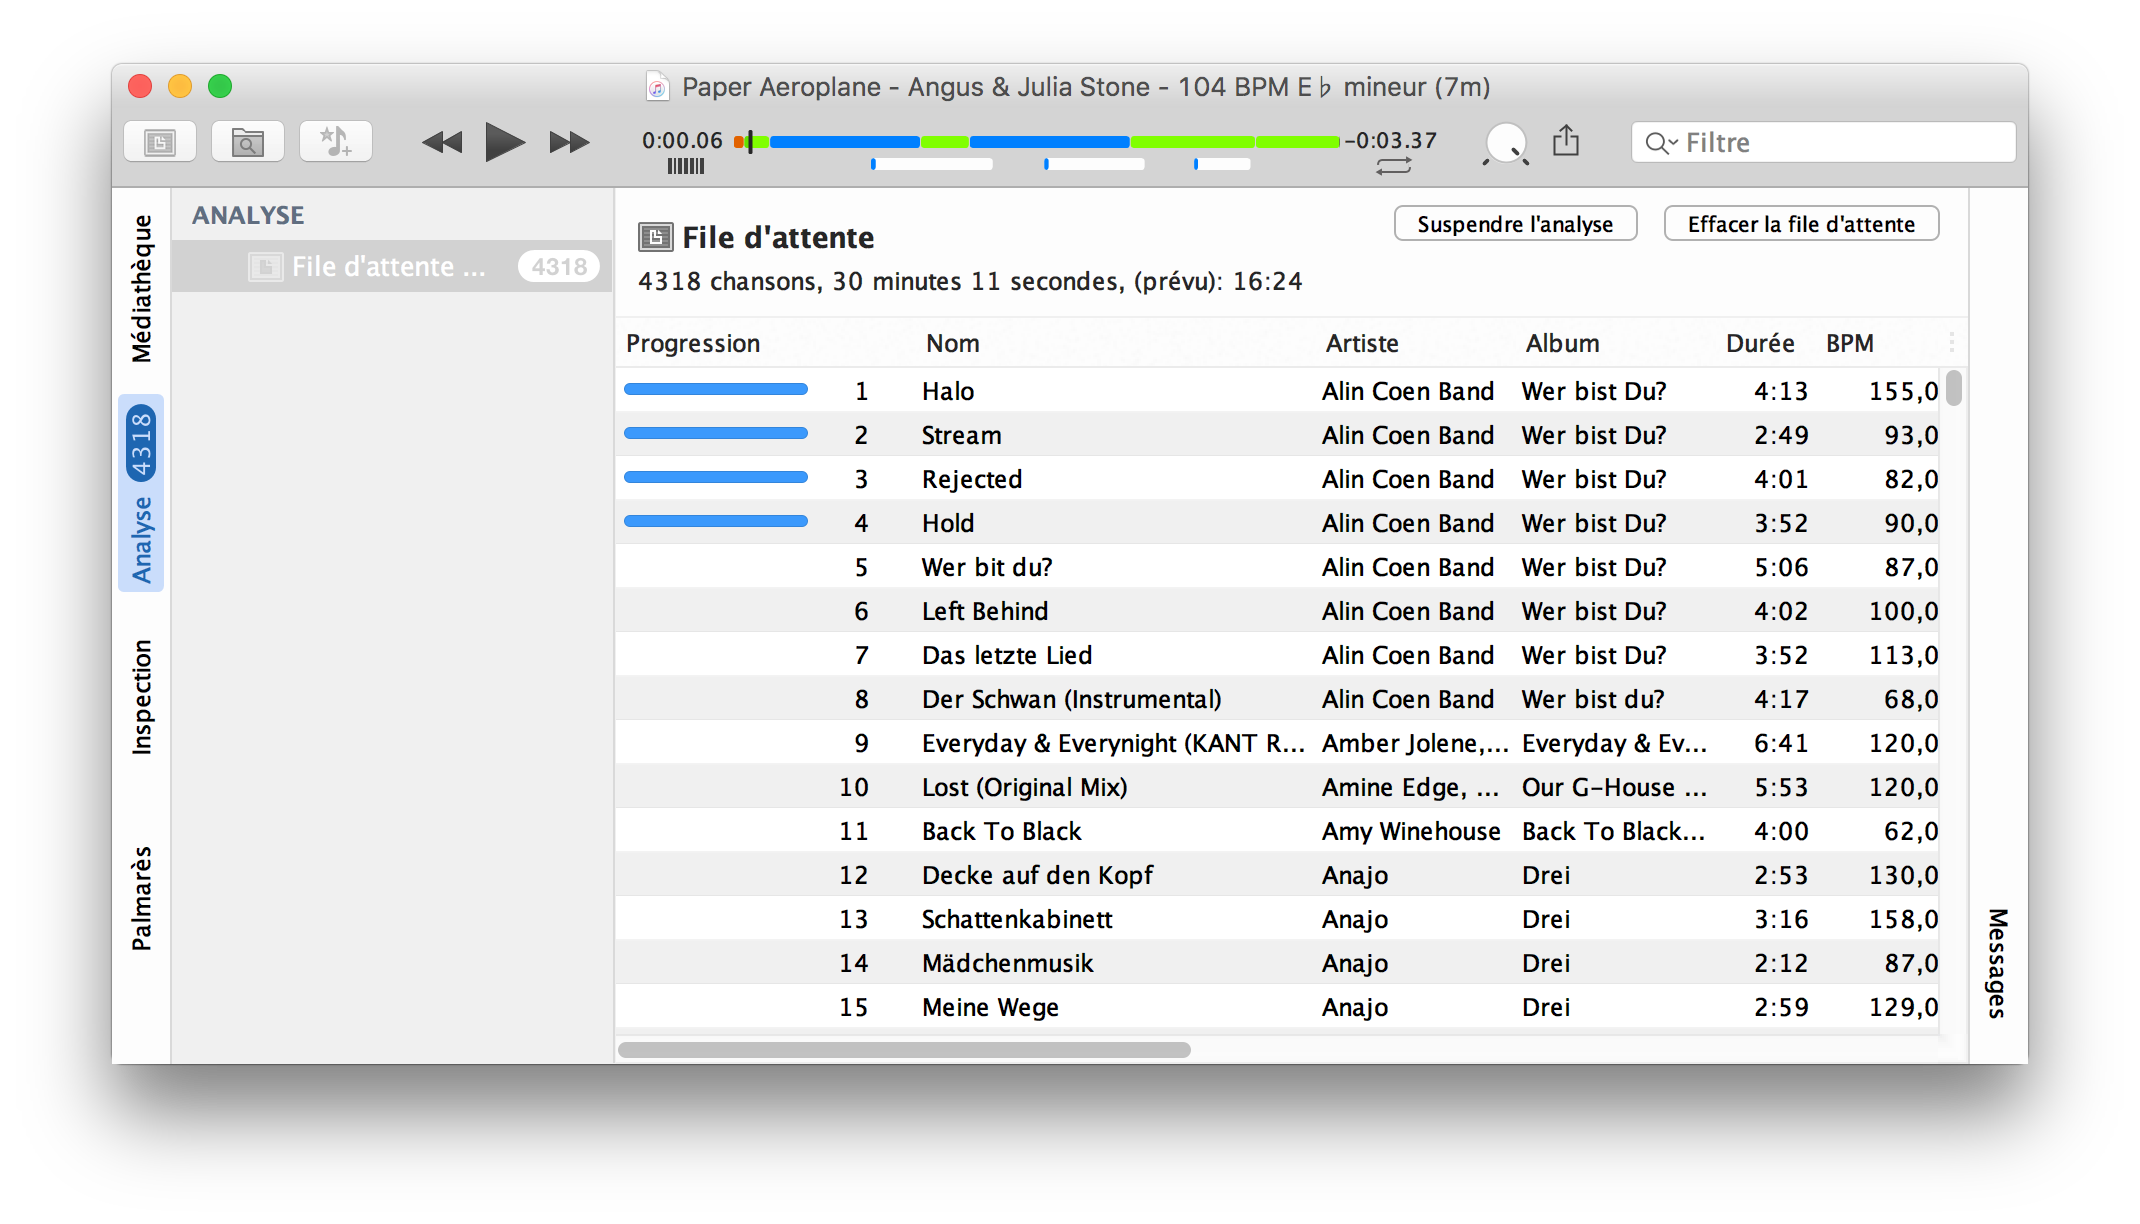Click the Effacer la file d'attente button

(x=1800, y=223)
